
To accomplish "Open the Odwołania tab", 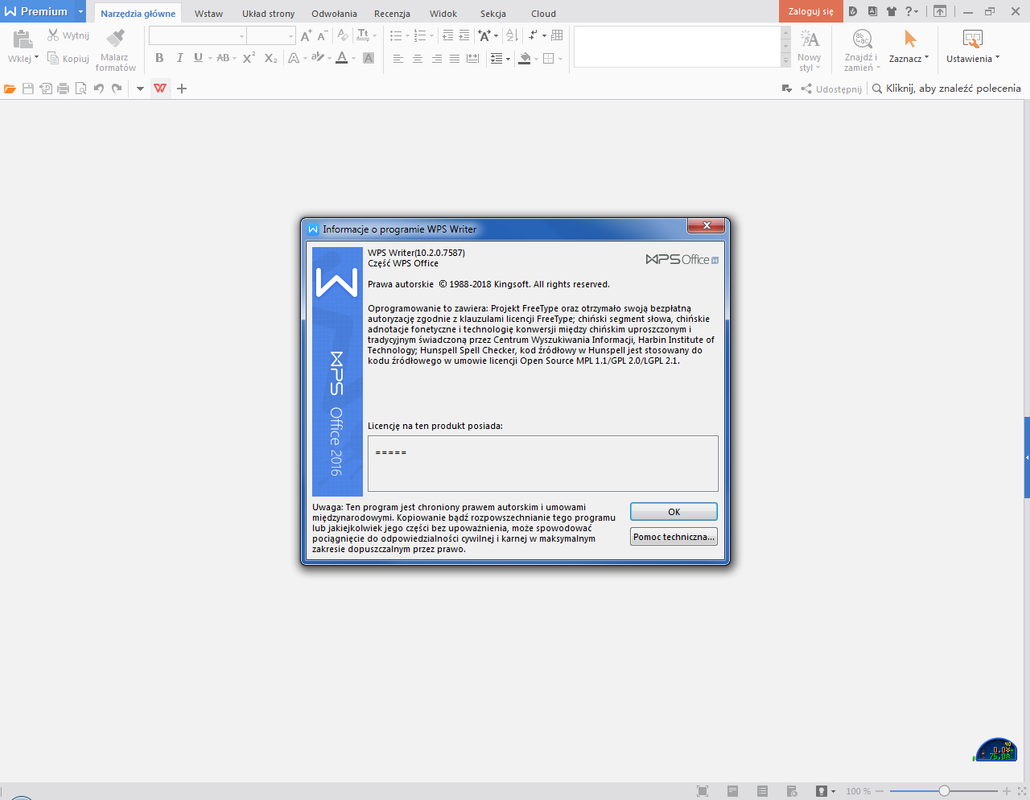I will (334, 13).
